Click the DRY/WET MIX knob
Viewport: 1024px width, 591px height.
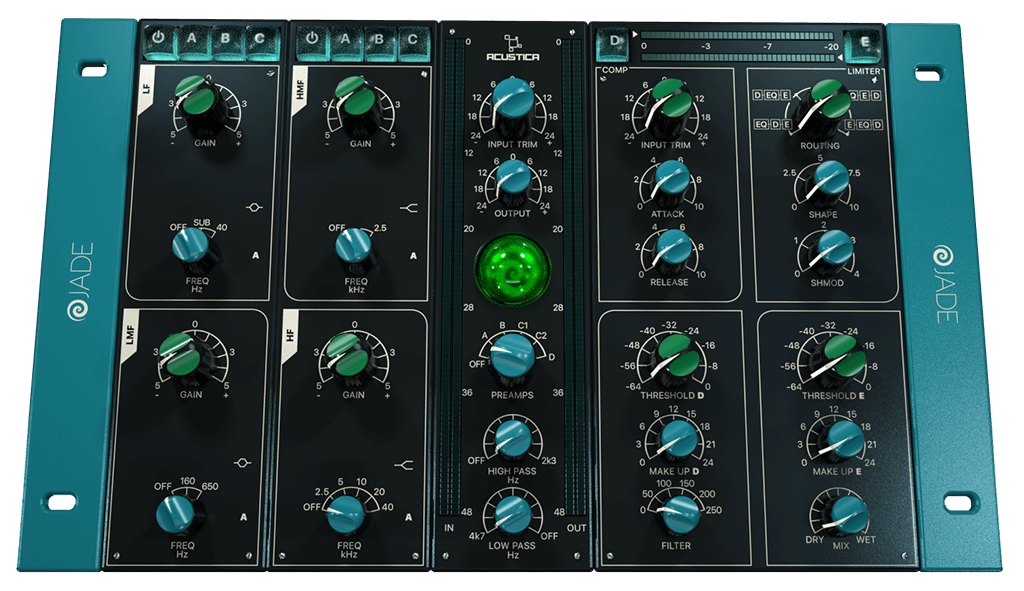point(844,515)
